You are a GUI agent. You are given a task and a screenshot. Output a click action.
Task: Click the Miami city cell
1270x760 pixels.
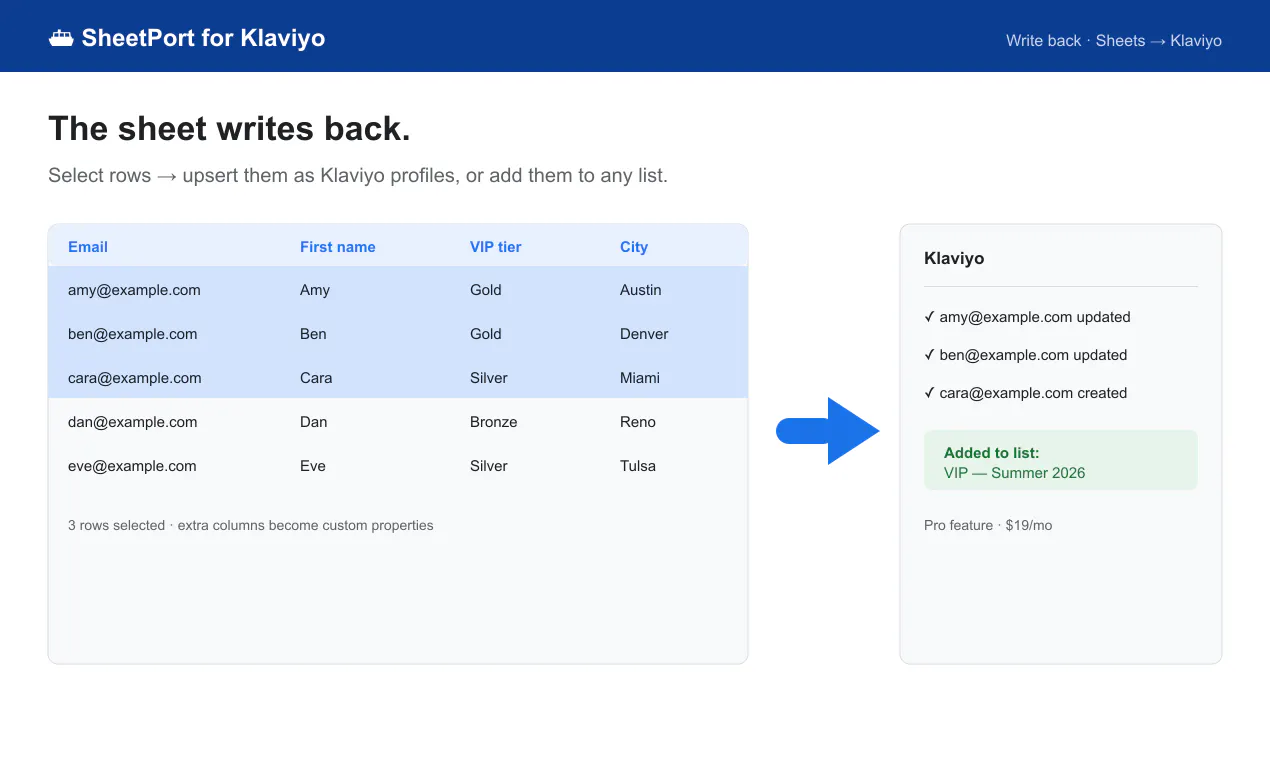tap(640, 378)
